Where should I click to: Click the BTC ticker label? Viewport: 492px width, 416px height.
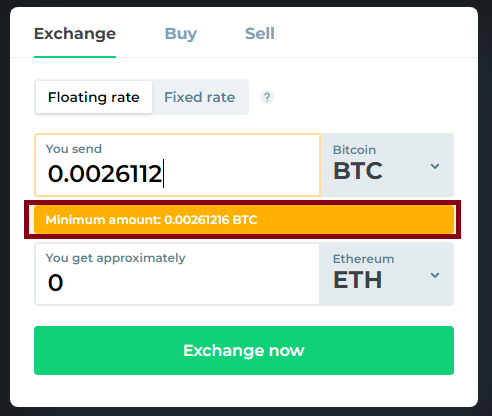click(x=358, y=171)
